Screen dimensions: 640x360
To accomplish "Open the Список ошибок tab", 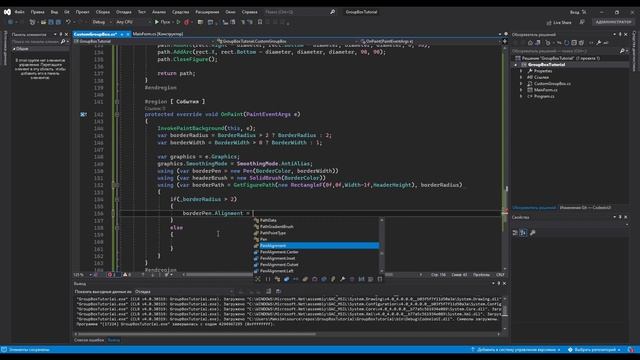I will [89, 340].
